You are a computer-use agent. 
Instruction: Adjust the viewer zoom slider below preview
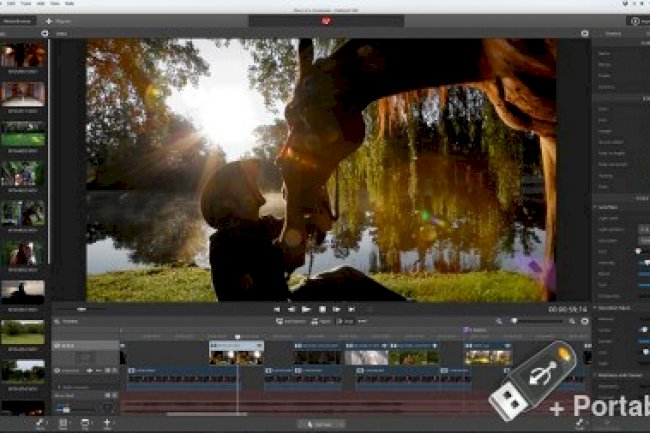coord(81,309)
